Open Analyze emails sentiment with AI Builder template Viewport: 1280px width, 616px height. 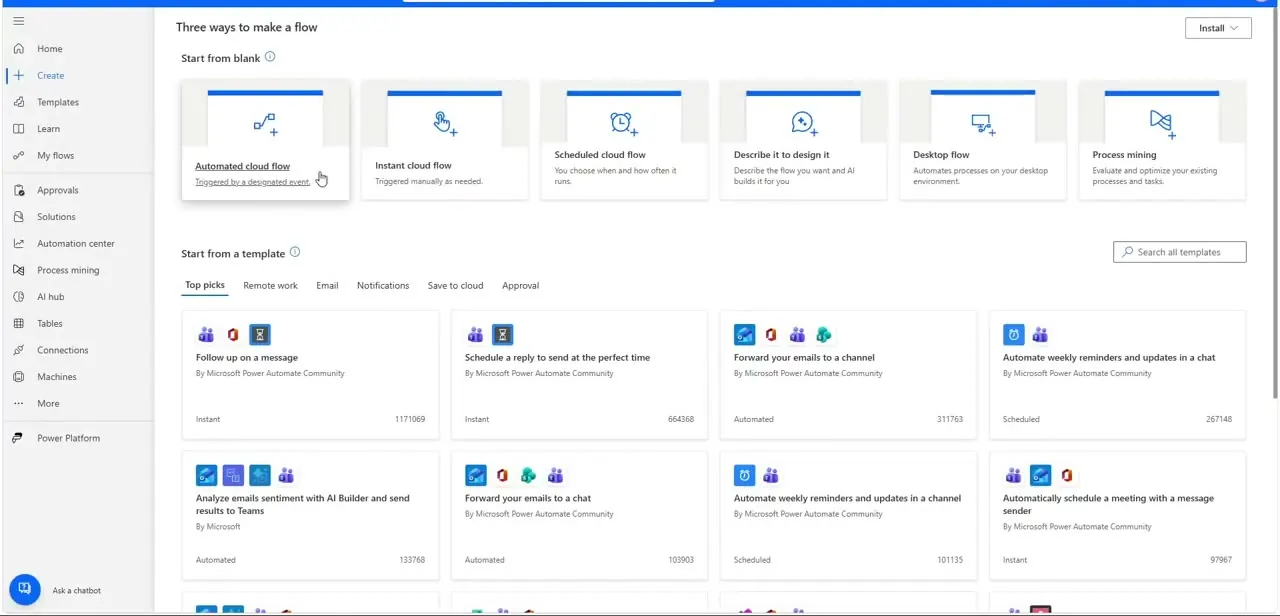[310, 515]
